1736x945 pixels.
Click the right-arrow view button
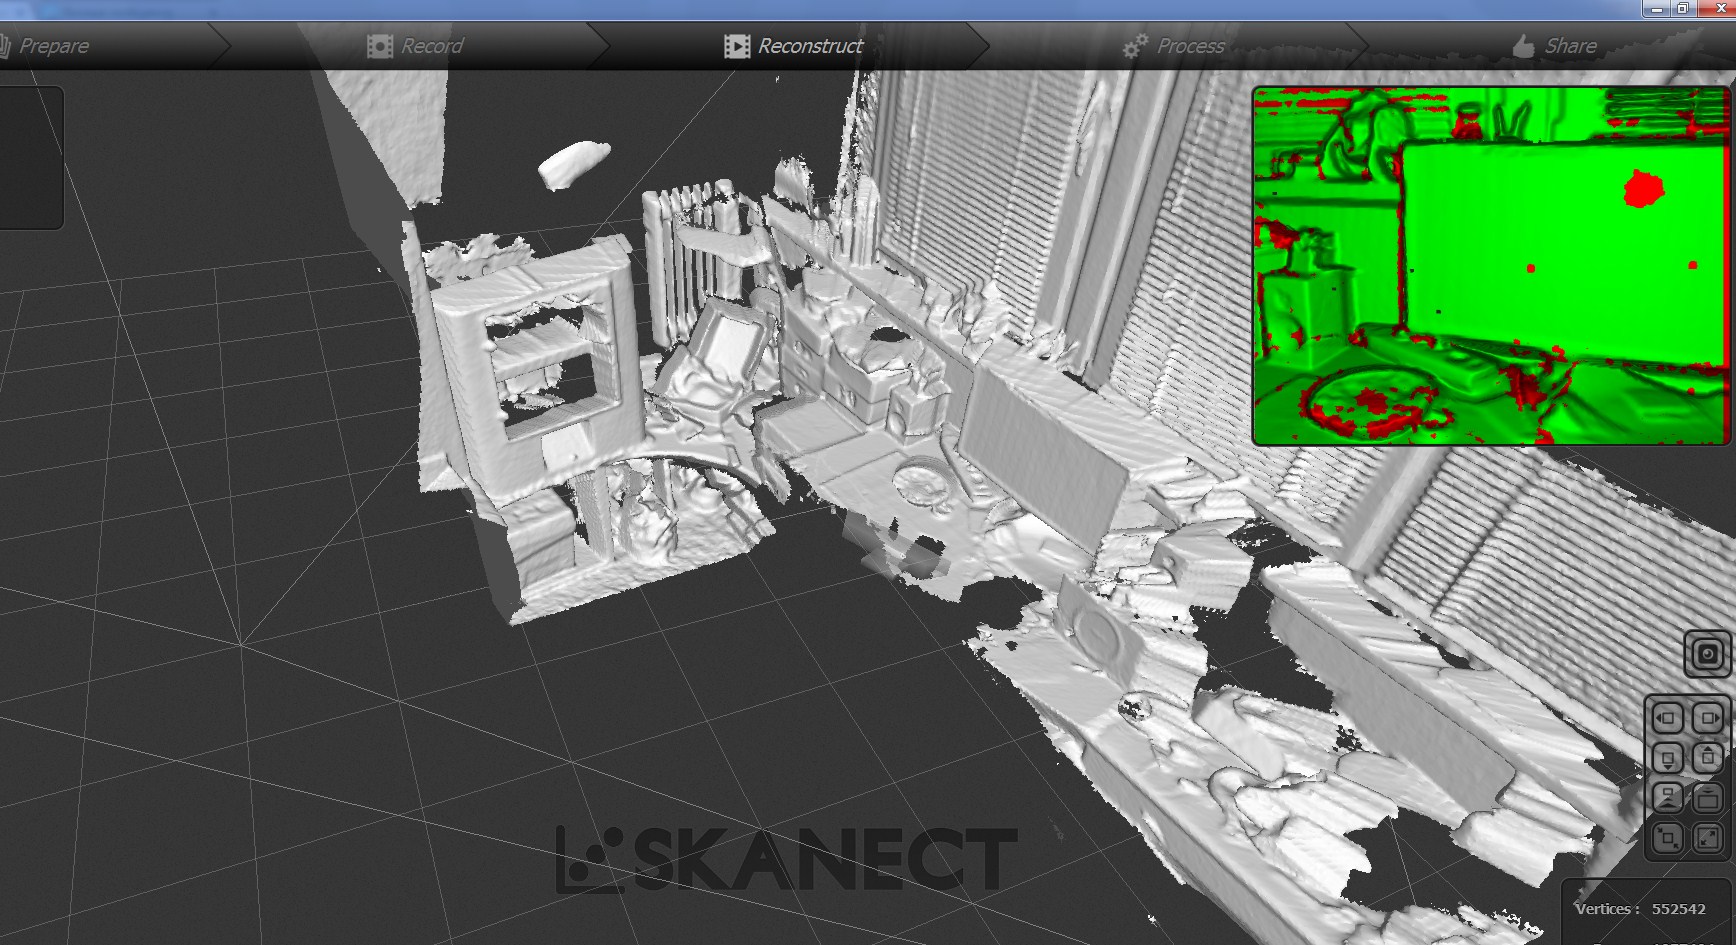point(1707,718)
